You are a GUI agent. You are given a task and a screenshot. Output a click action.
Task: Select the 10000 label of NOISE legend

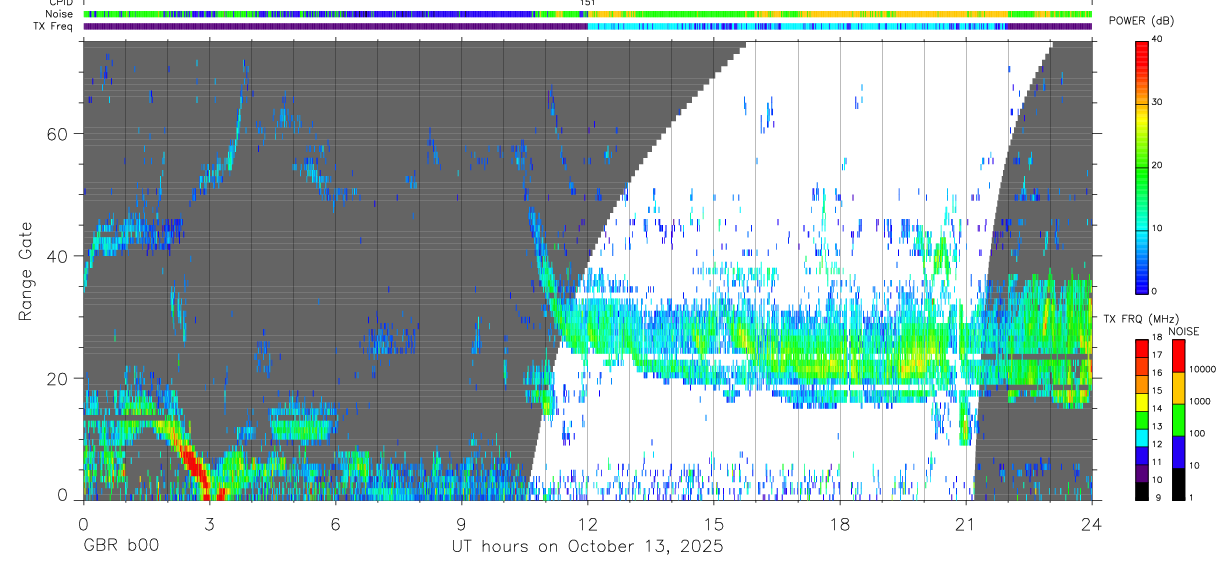pos(1205,369)
